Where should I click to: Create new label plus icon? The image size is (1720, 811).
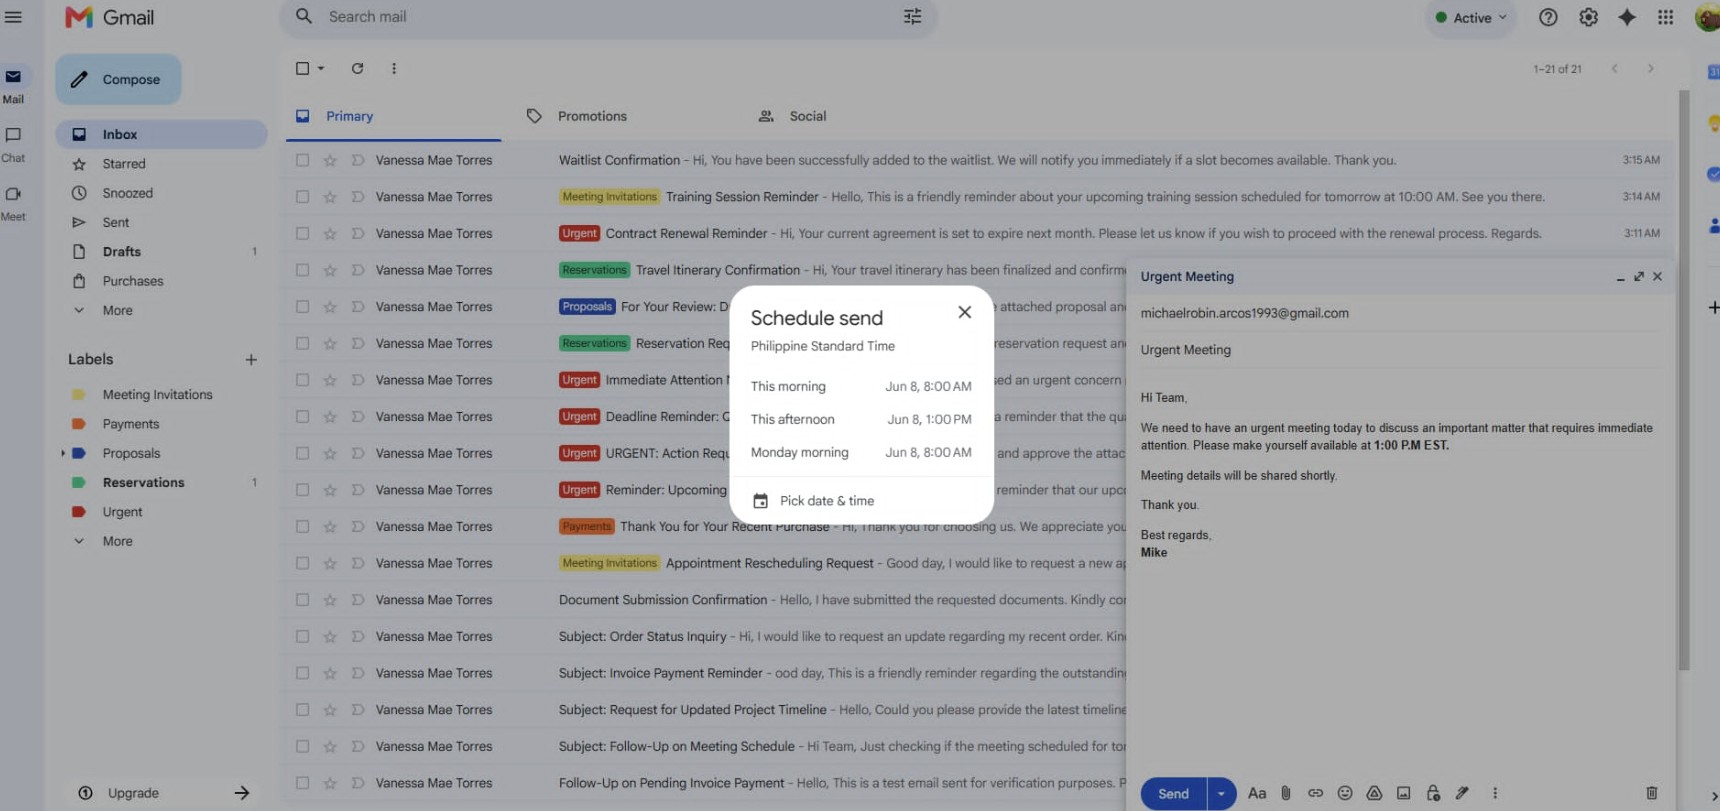point(251,359)
